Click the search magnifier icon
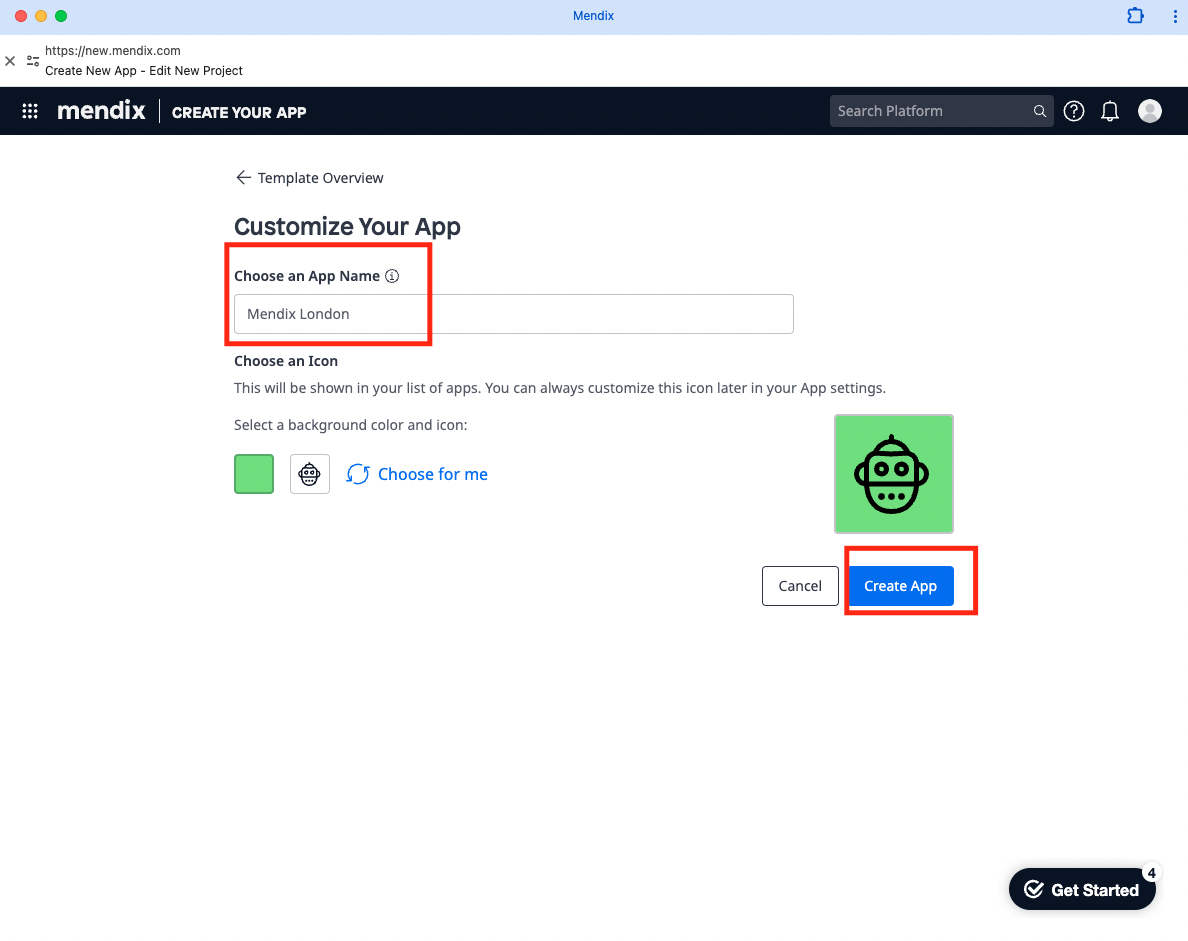This screenshot has height=941, width=1188. [x=1040, y=111]
